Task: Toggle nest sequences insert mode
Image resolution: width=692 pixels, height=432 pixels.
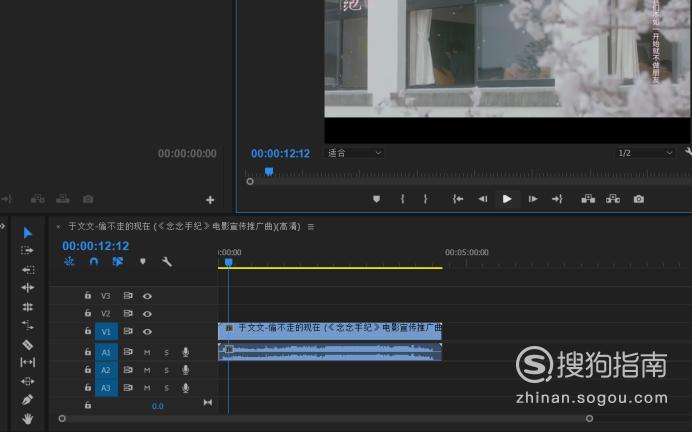Action: 69,262
